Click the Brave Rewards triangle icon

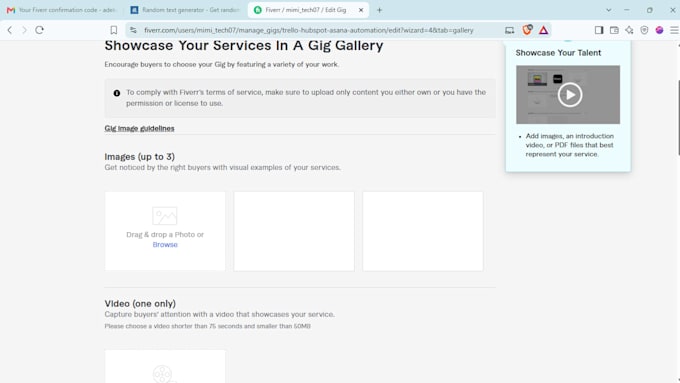pyautogui.click(x=543, y=30)
